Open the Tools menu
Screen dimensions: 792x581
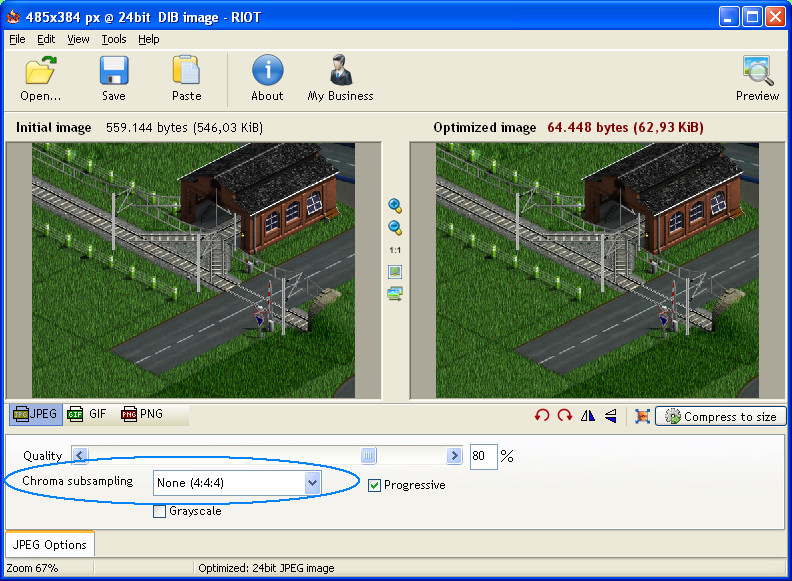(114, 39)
